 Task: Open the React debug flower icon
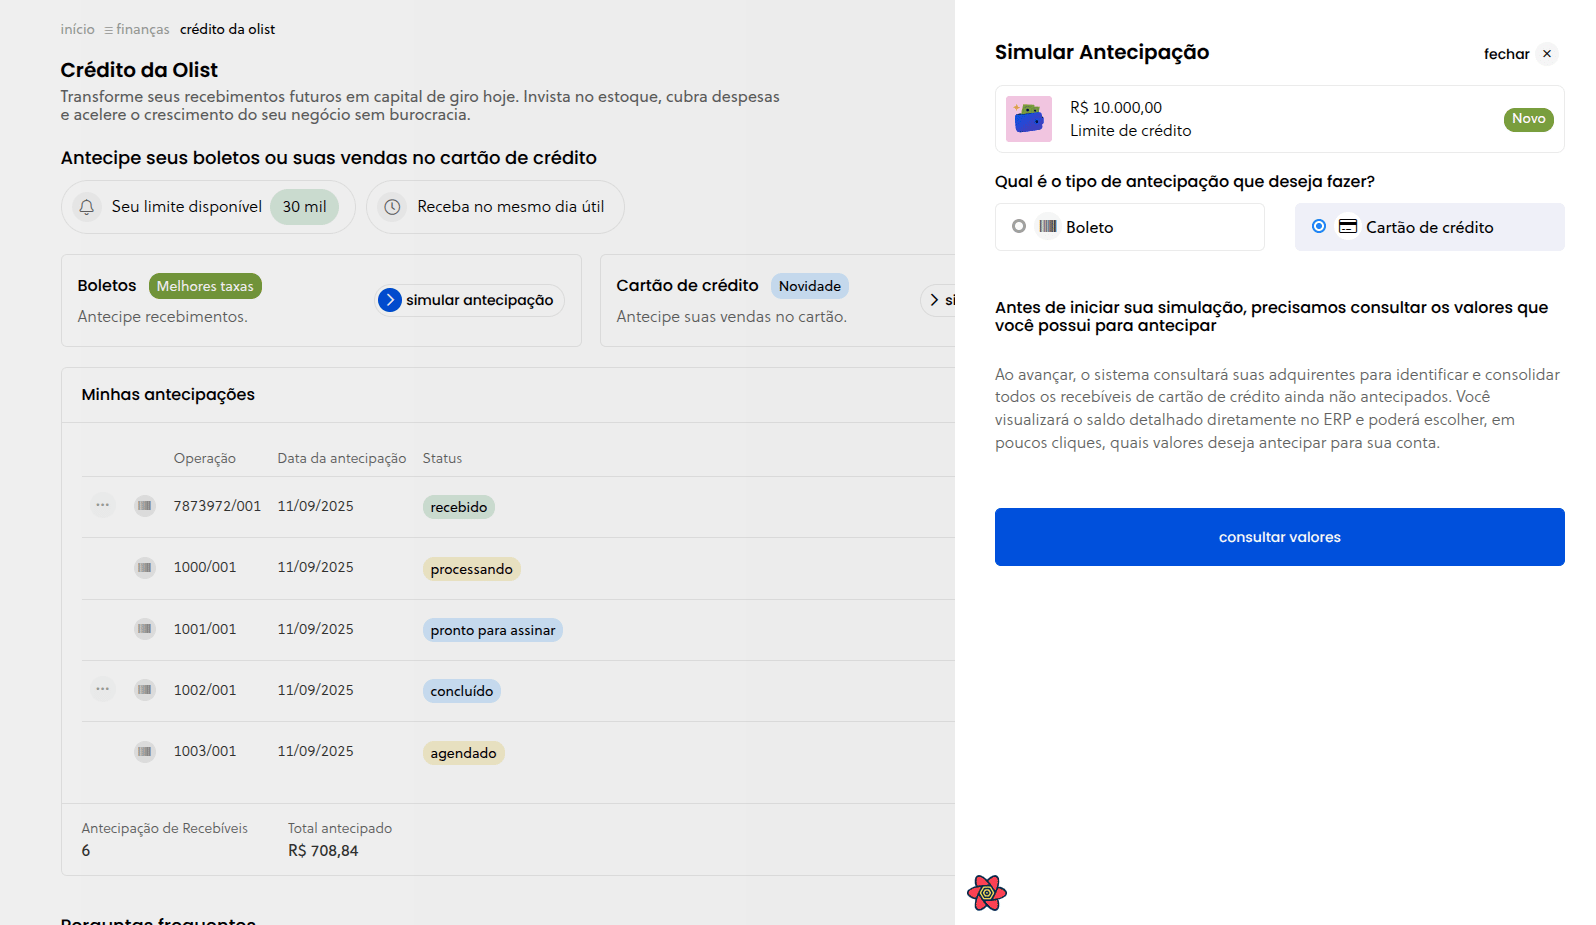pos(987,893)
